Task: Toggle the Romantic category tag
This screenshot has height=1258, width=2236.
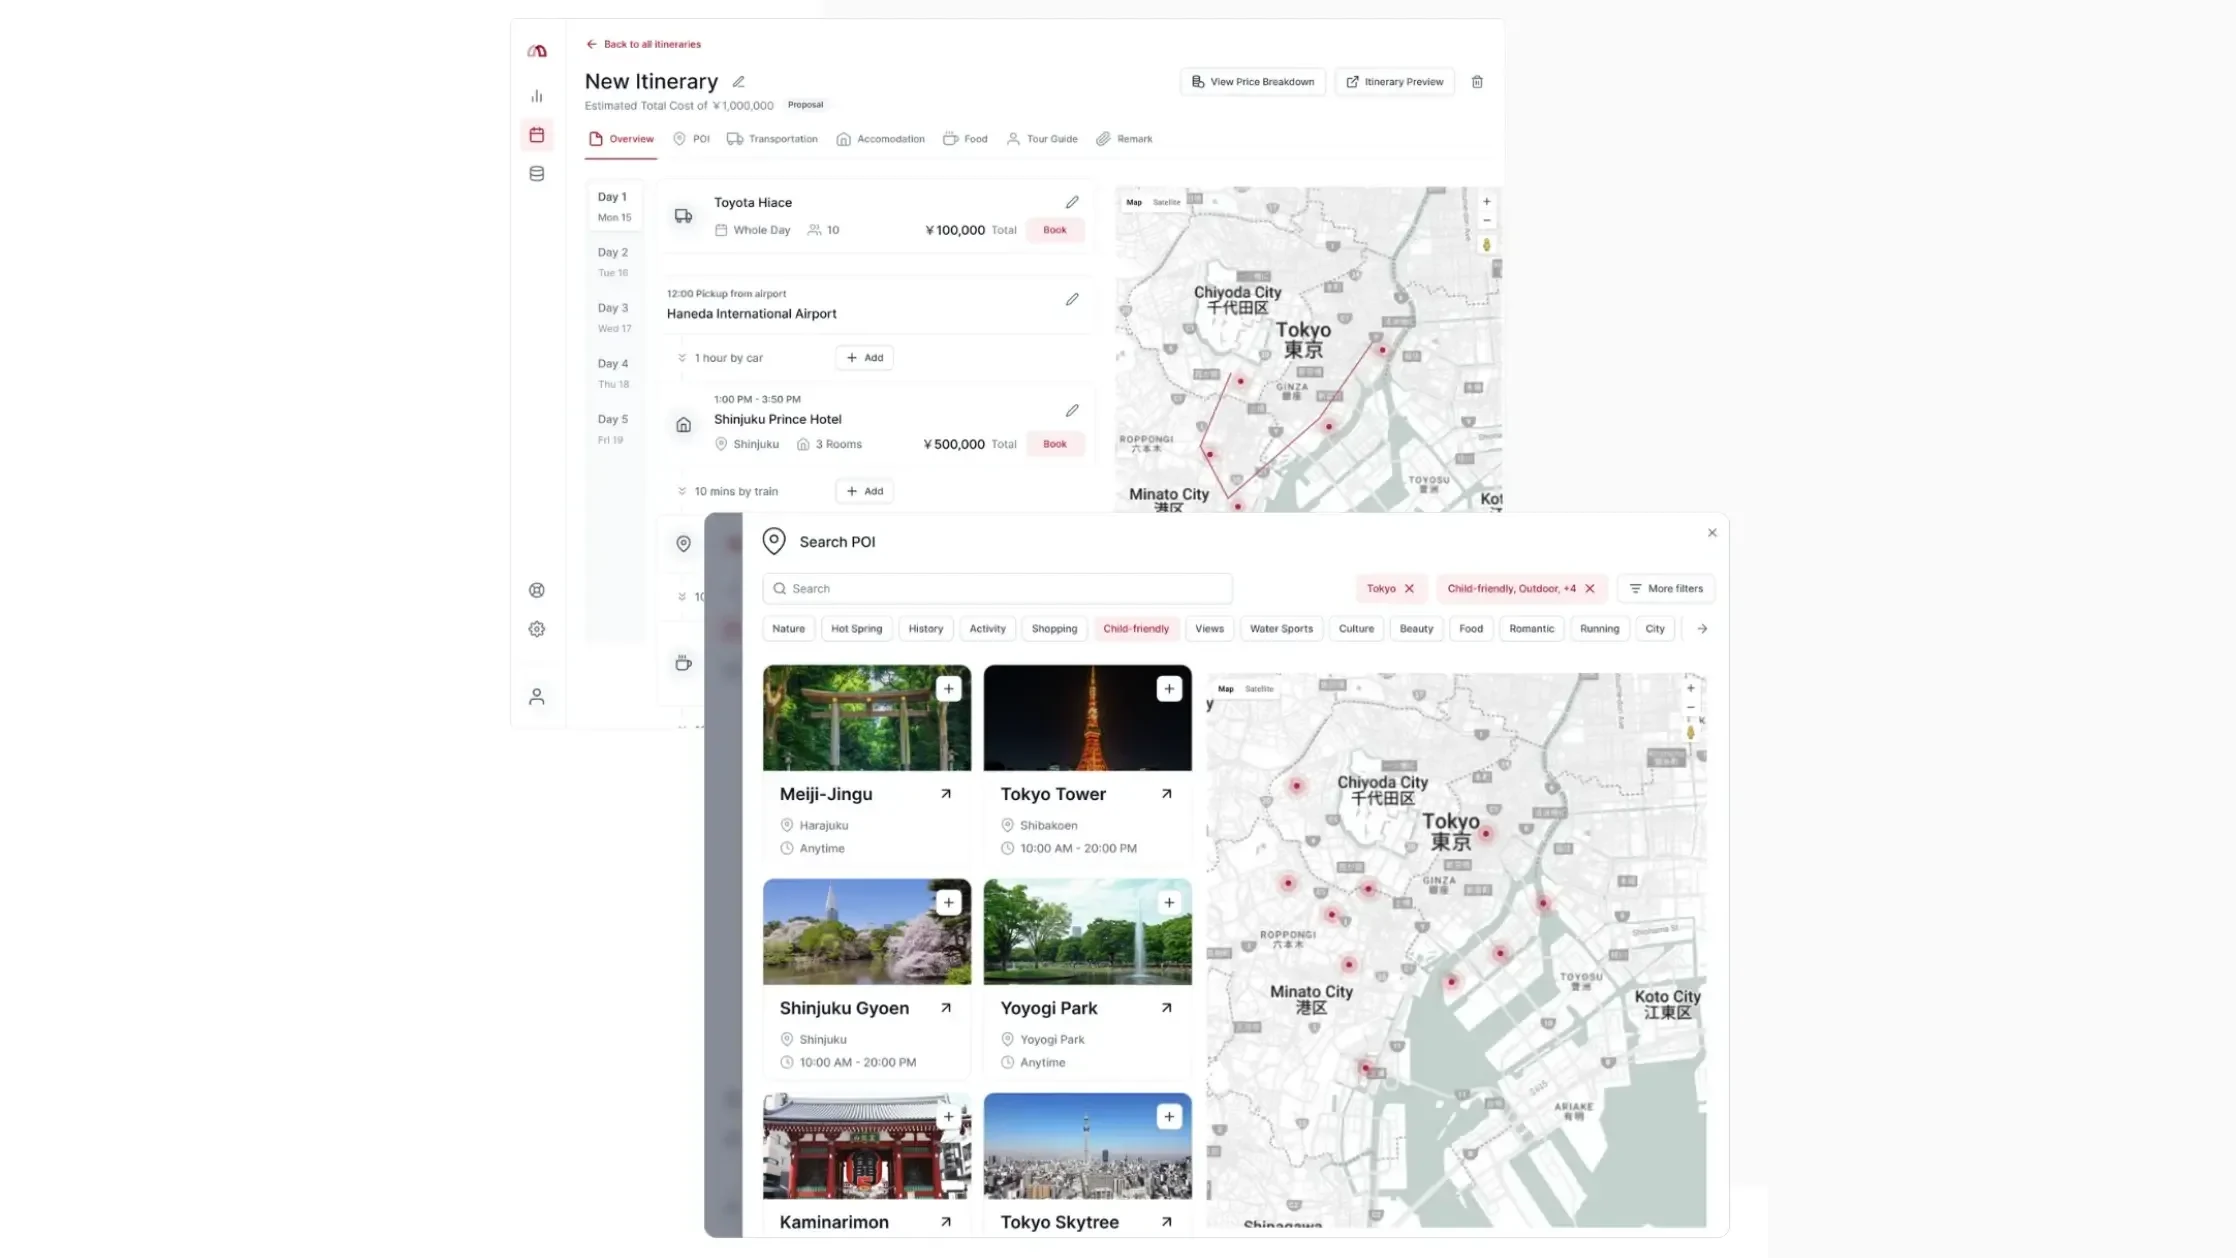Action: pyautogui.click(x=1531, y=629)
